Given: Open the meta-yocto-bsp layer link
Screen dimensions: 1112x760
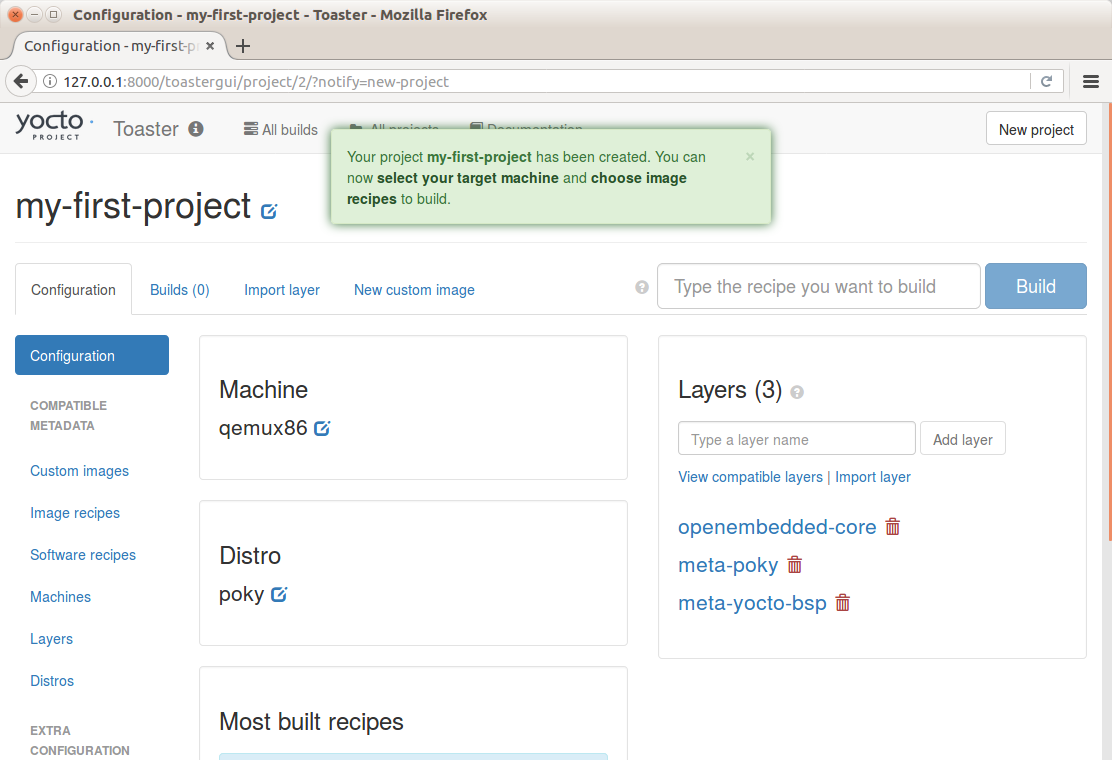Looking at the screenshot, I should coord(752,603).
